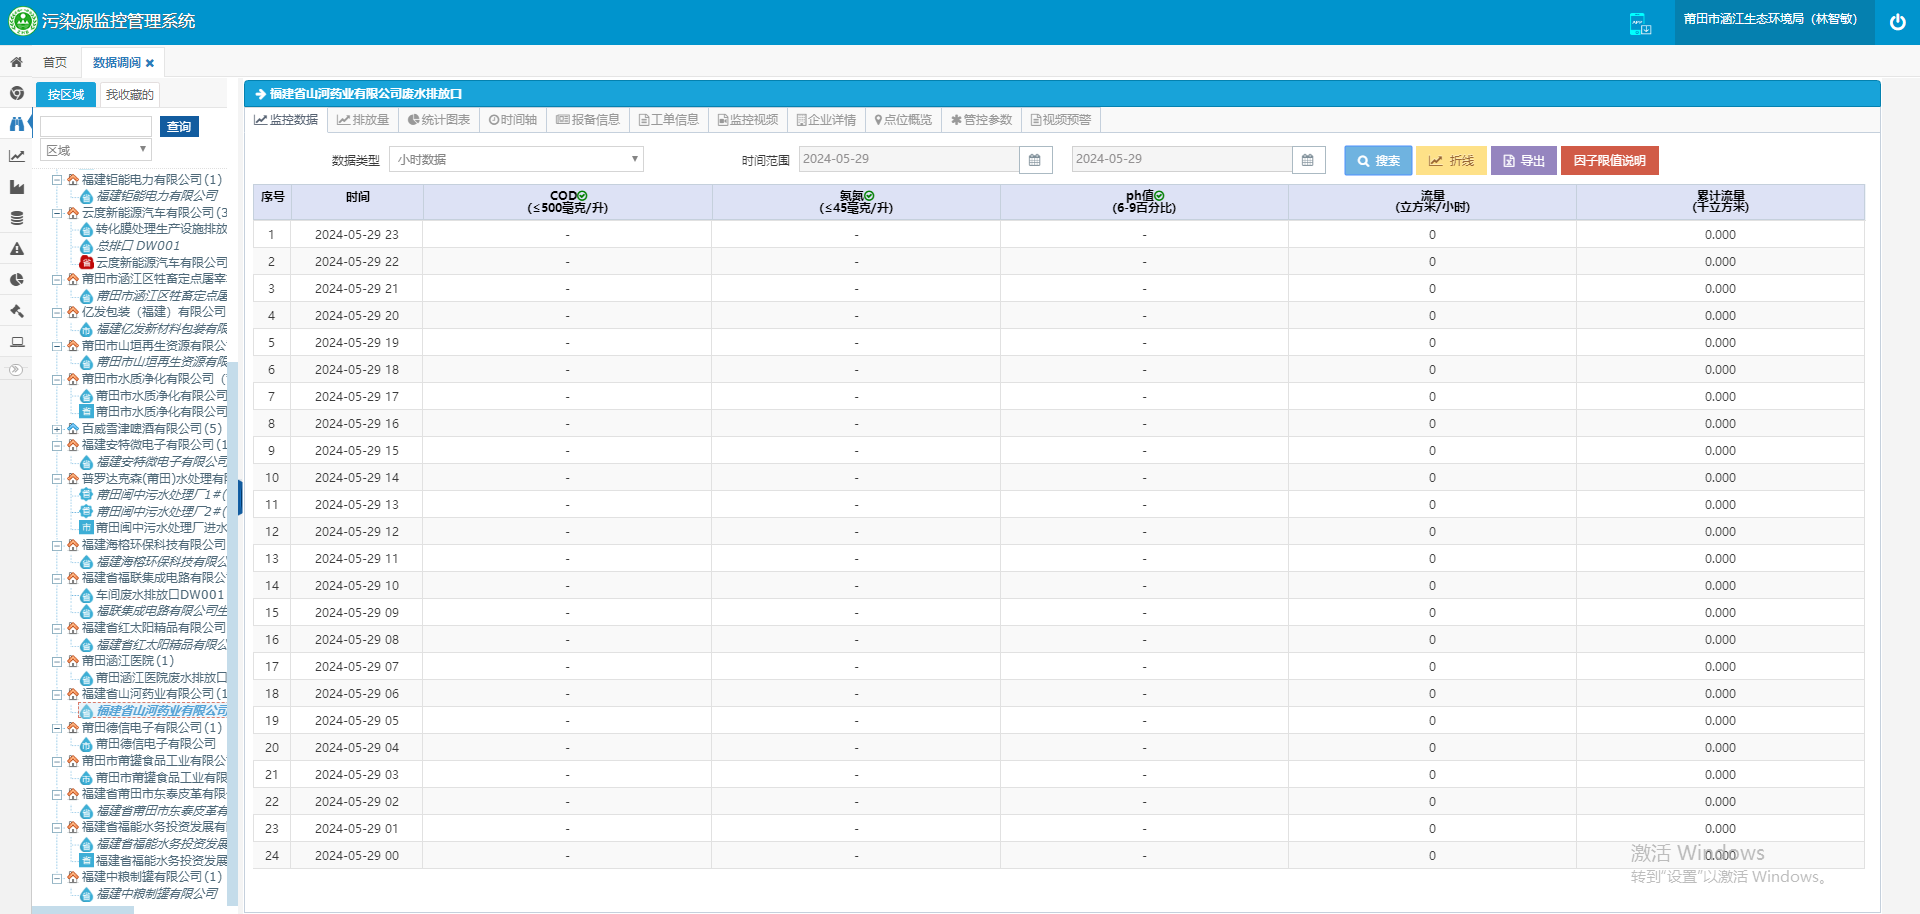Select the binoculars search icon in sidebar

(16, 124)
